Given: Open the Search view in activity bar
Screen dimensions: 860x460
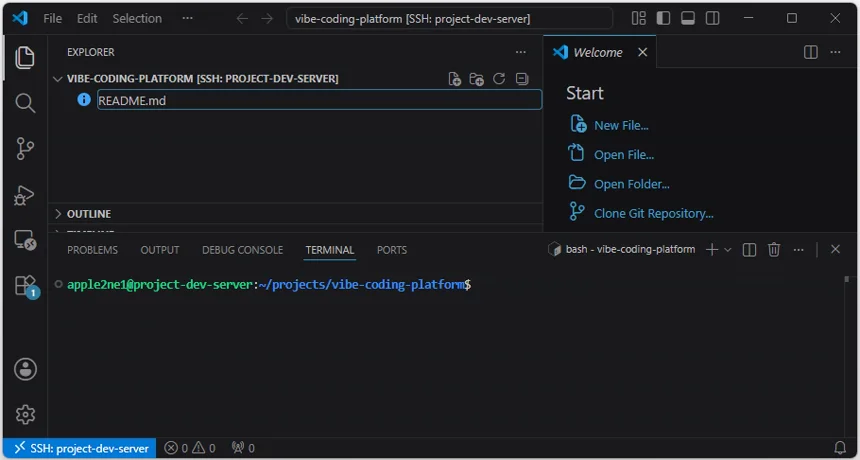Looking at the screenshot, I should (25, 103).
